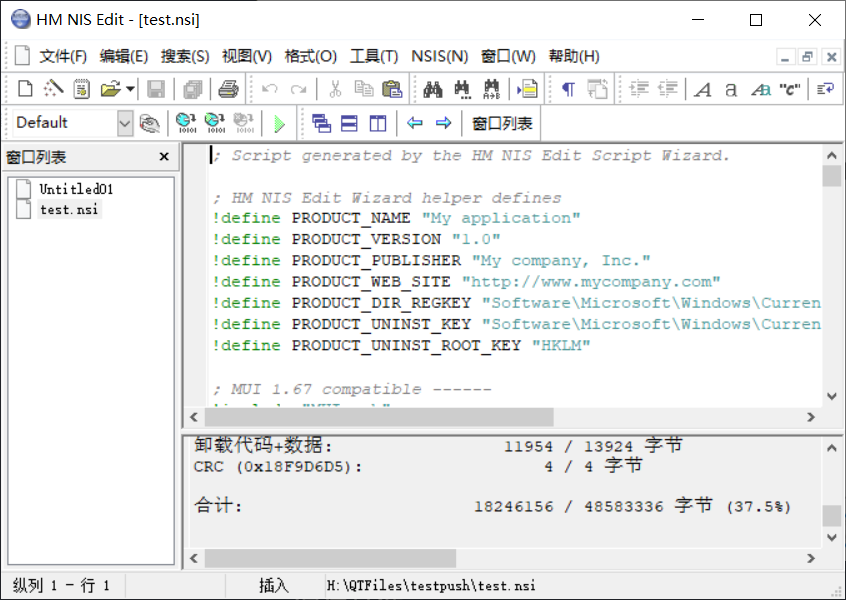Click the previous window left arrow
Viewport: 846px width, 600px height.
click(x=414, y=124)
